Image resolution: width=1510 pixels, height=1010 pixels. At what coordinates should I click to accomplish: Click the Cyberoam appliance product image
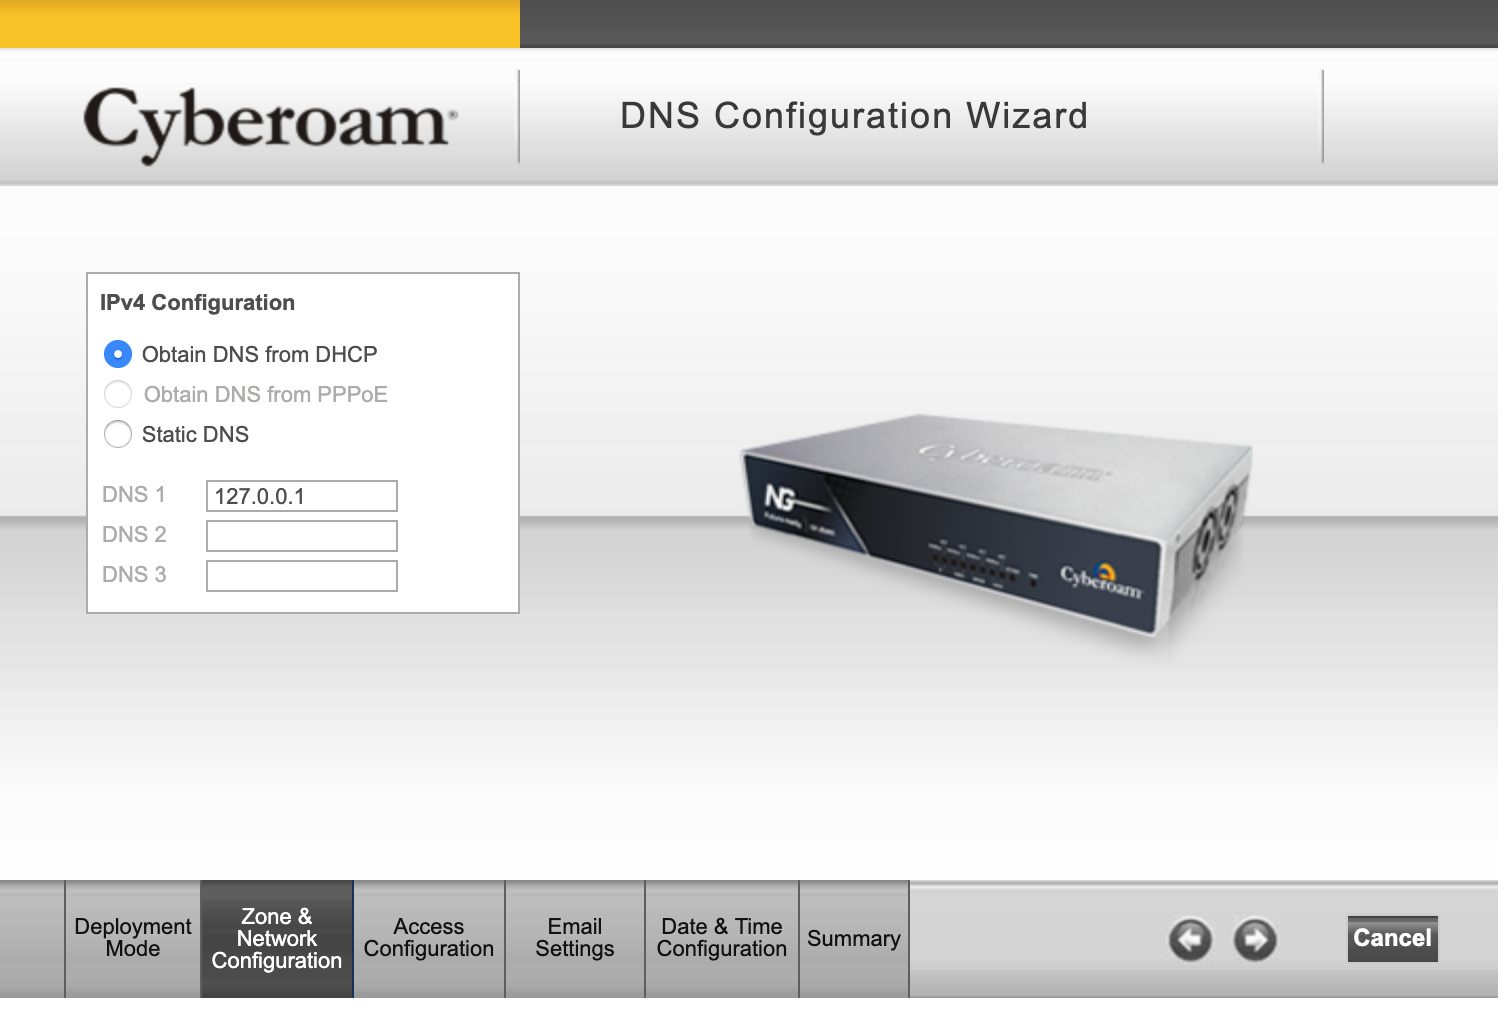click(x=996, y=532)
